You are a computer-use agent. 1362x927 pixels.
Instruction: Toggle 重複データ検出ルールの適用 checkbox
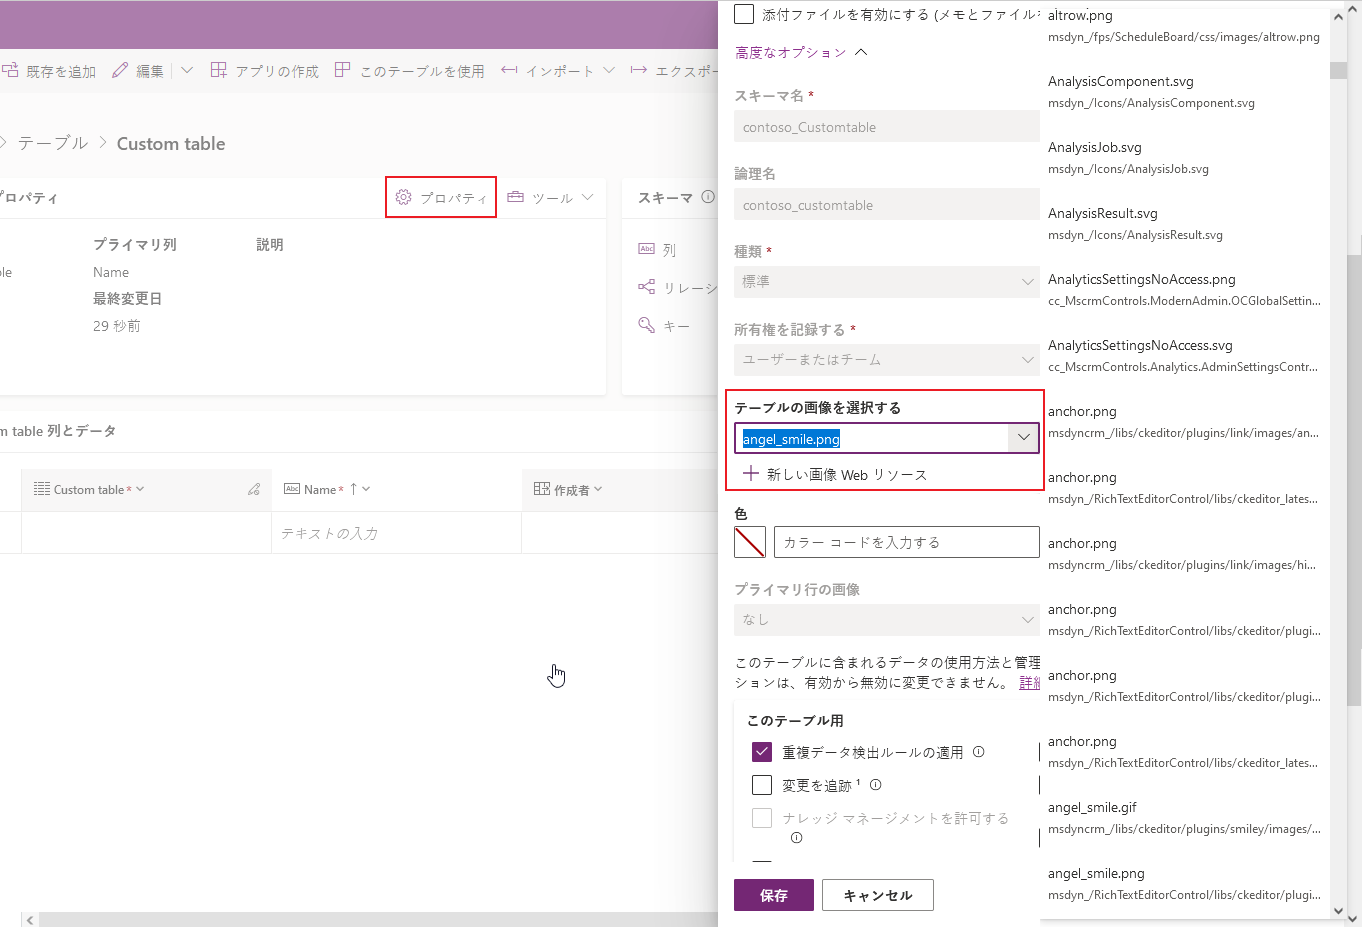tap(762, 752)
